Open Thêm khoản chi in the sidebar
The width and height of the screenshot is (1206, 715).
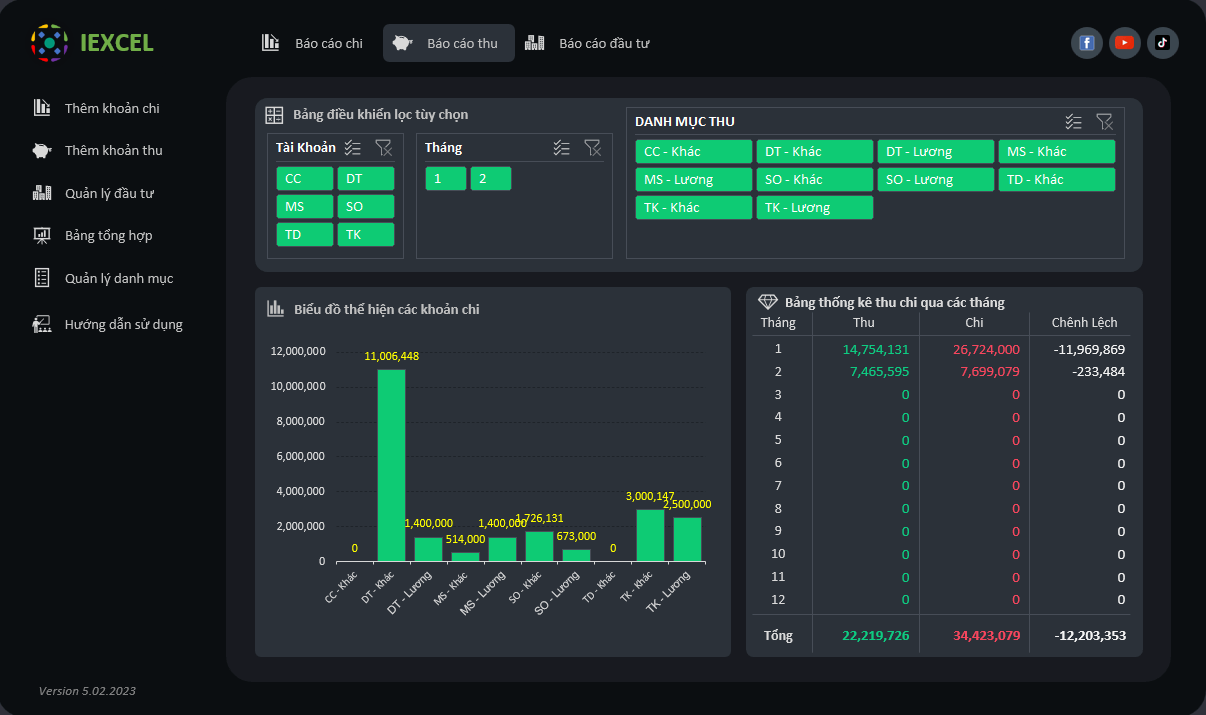tap(112, 108)
